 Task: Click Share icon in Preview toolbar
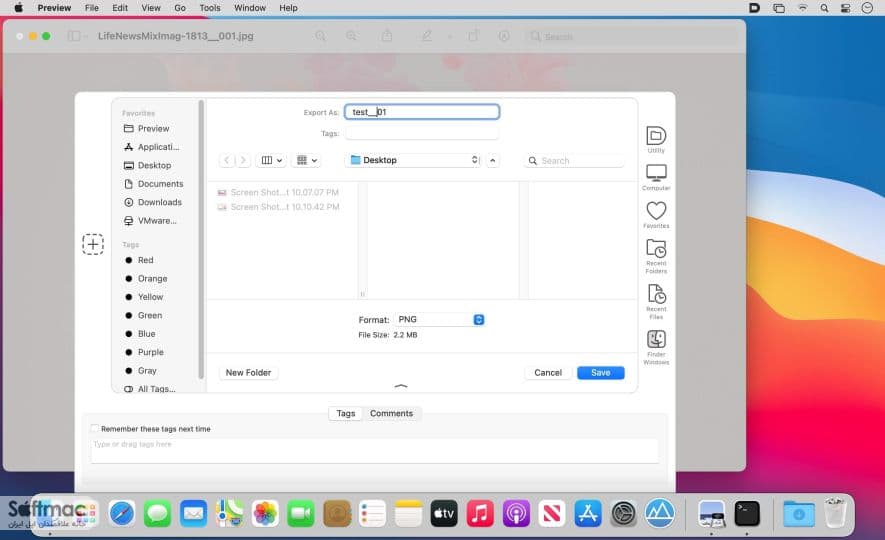pyautogui.click(x=387, y=36)
